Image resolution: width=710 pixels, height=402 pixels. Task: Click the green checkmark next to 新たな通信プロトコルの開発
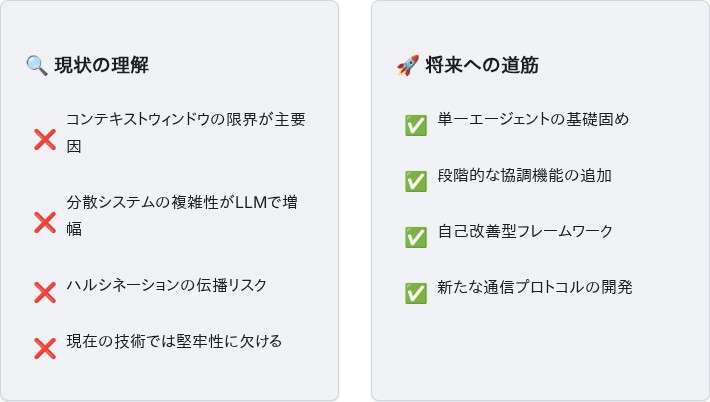click(416, 293)
